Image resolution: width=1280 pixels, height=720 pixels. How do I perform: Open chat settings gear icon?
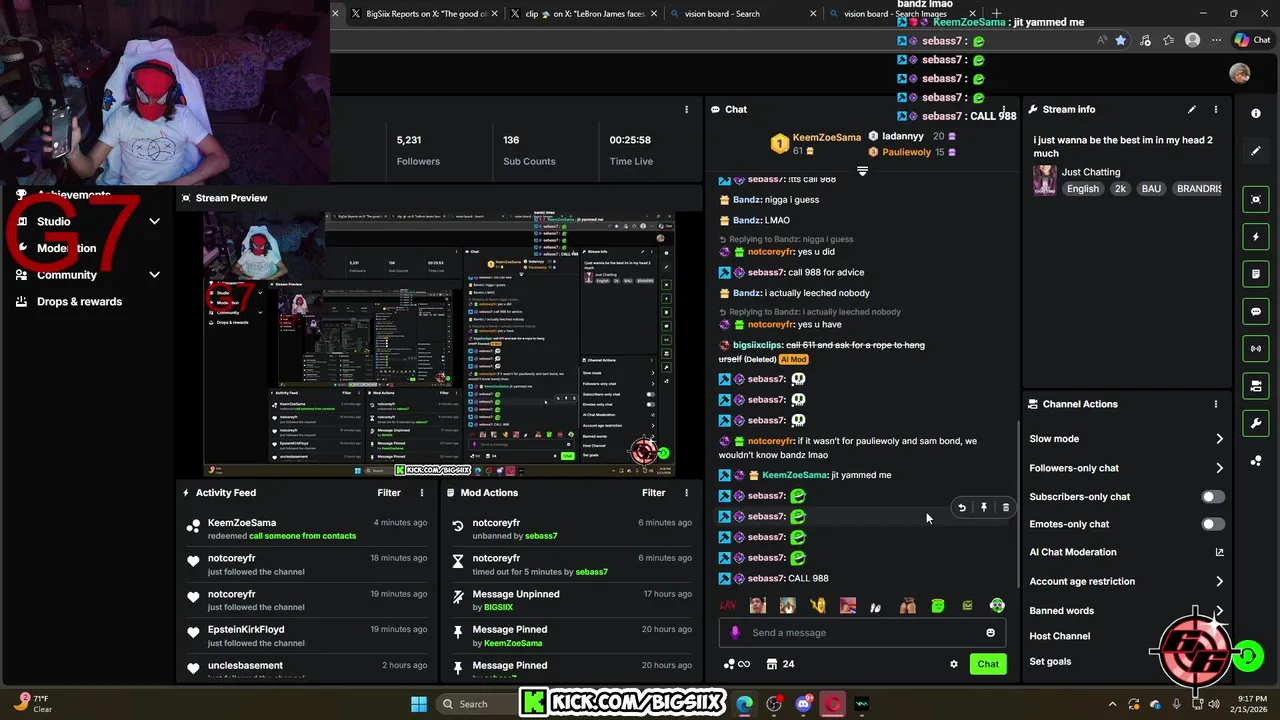point(954,664)
